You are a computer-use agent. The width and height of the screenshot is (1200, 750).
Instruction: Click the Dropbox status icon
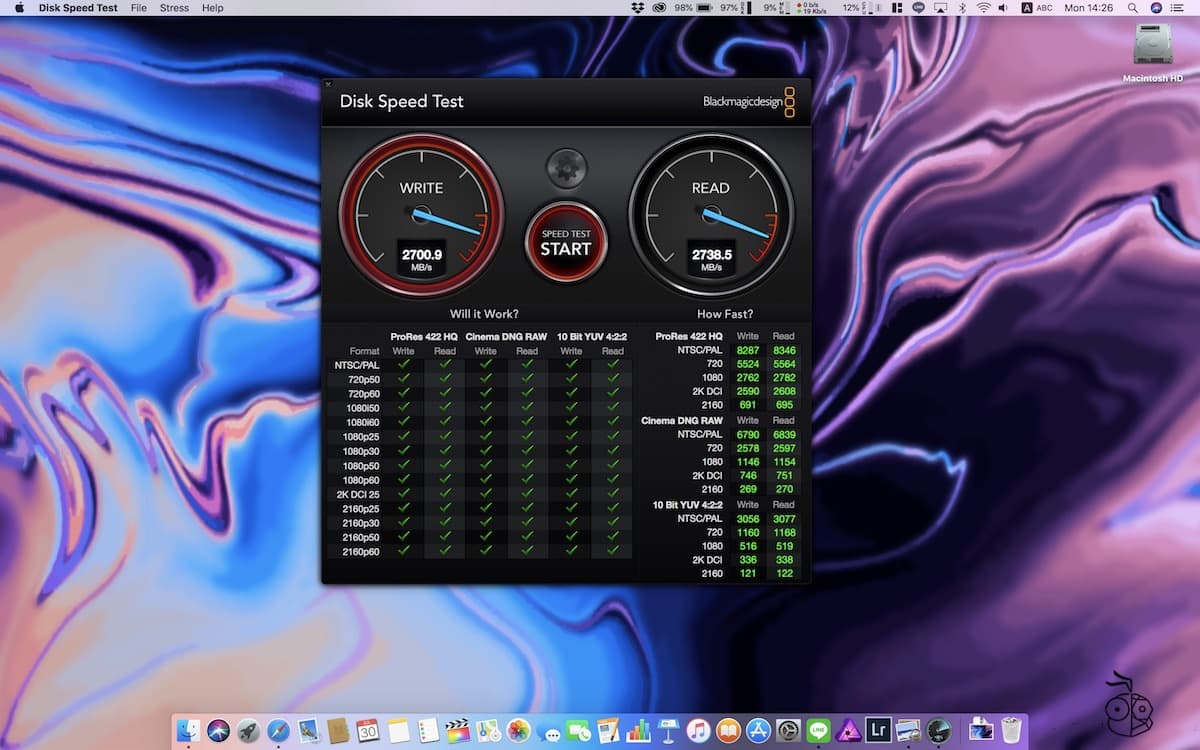(636, 8)
